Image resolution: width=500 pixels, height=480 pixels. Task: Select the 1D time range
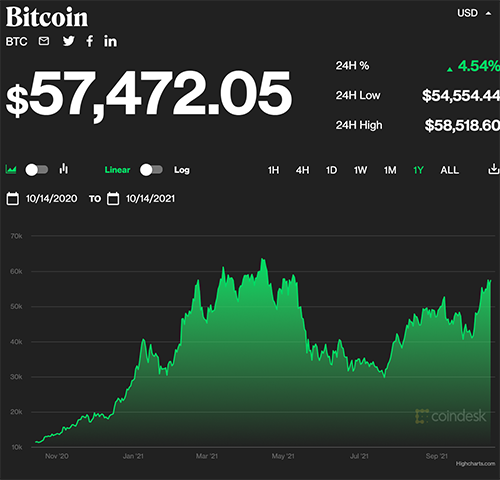[x=331, y=170]
